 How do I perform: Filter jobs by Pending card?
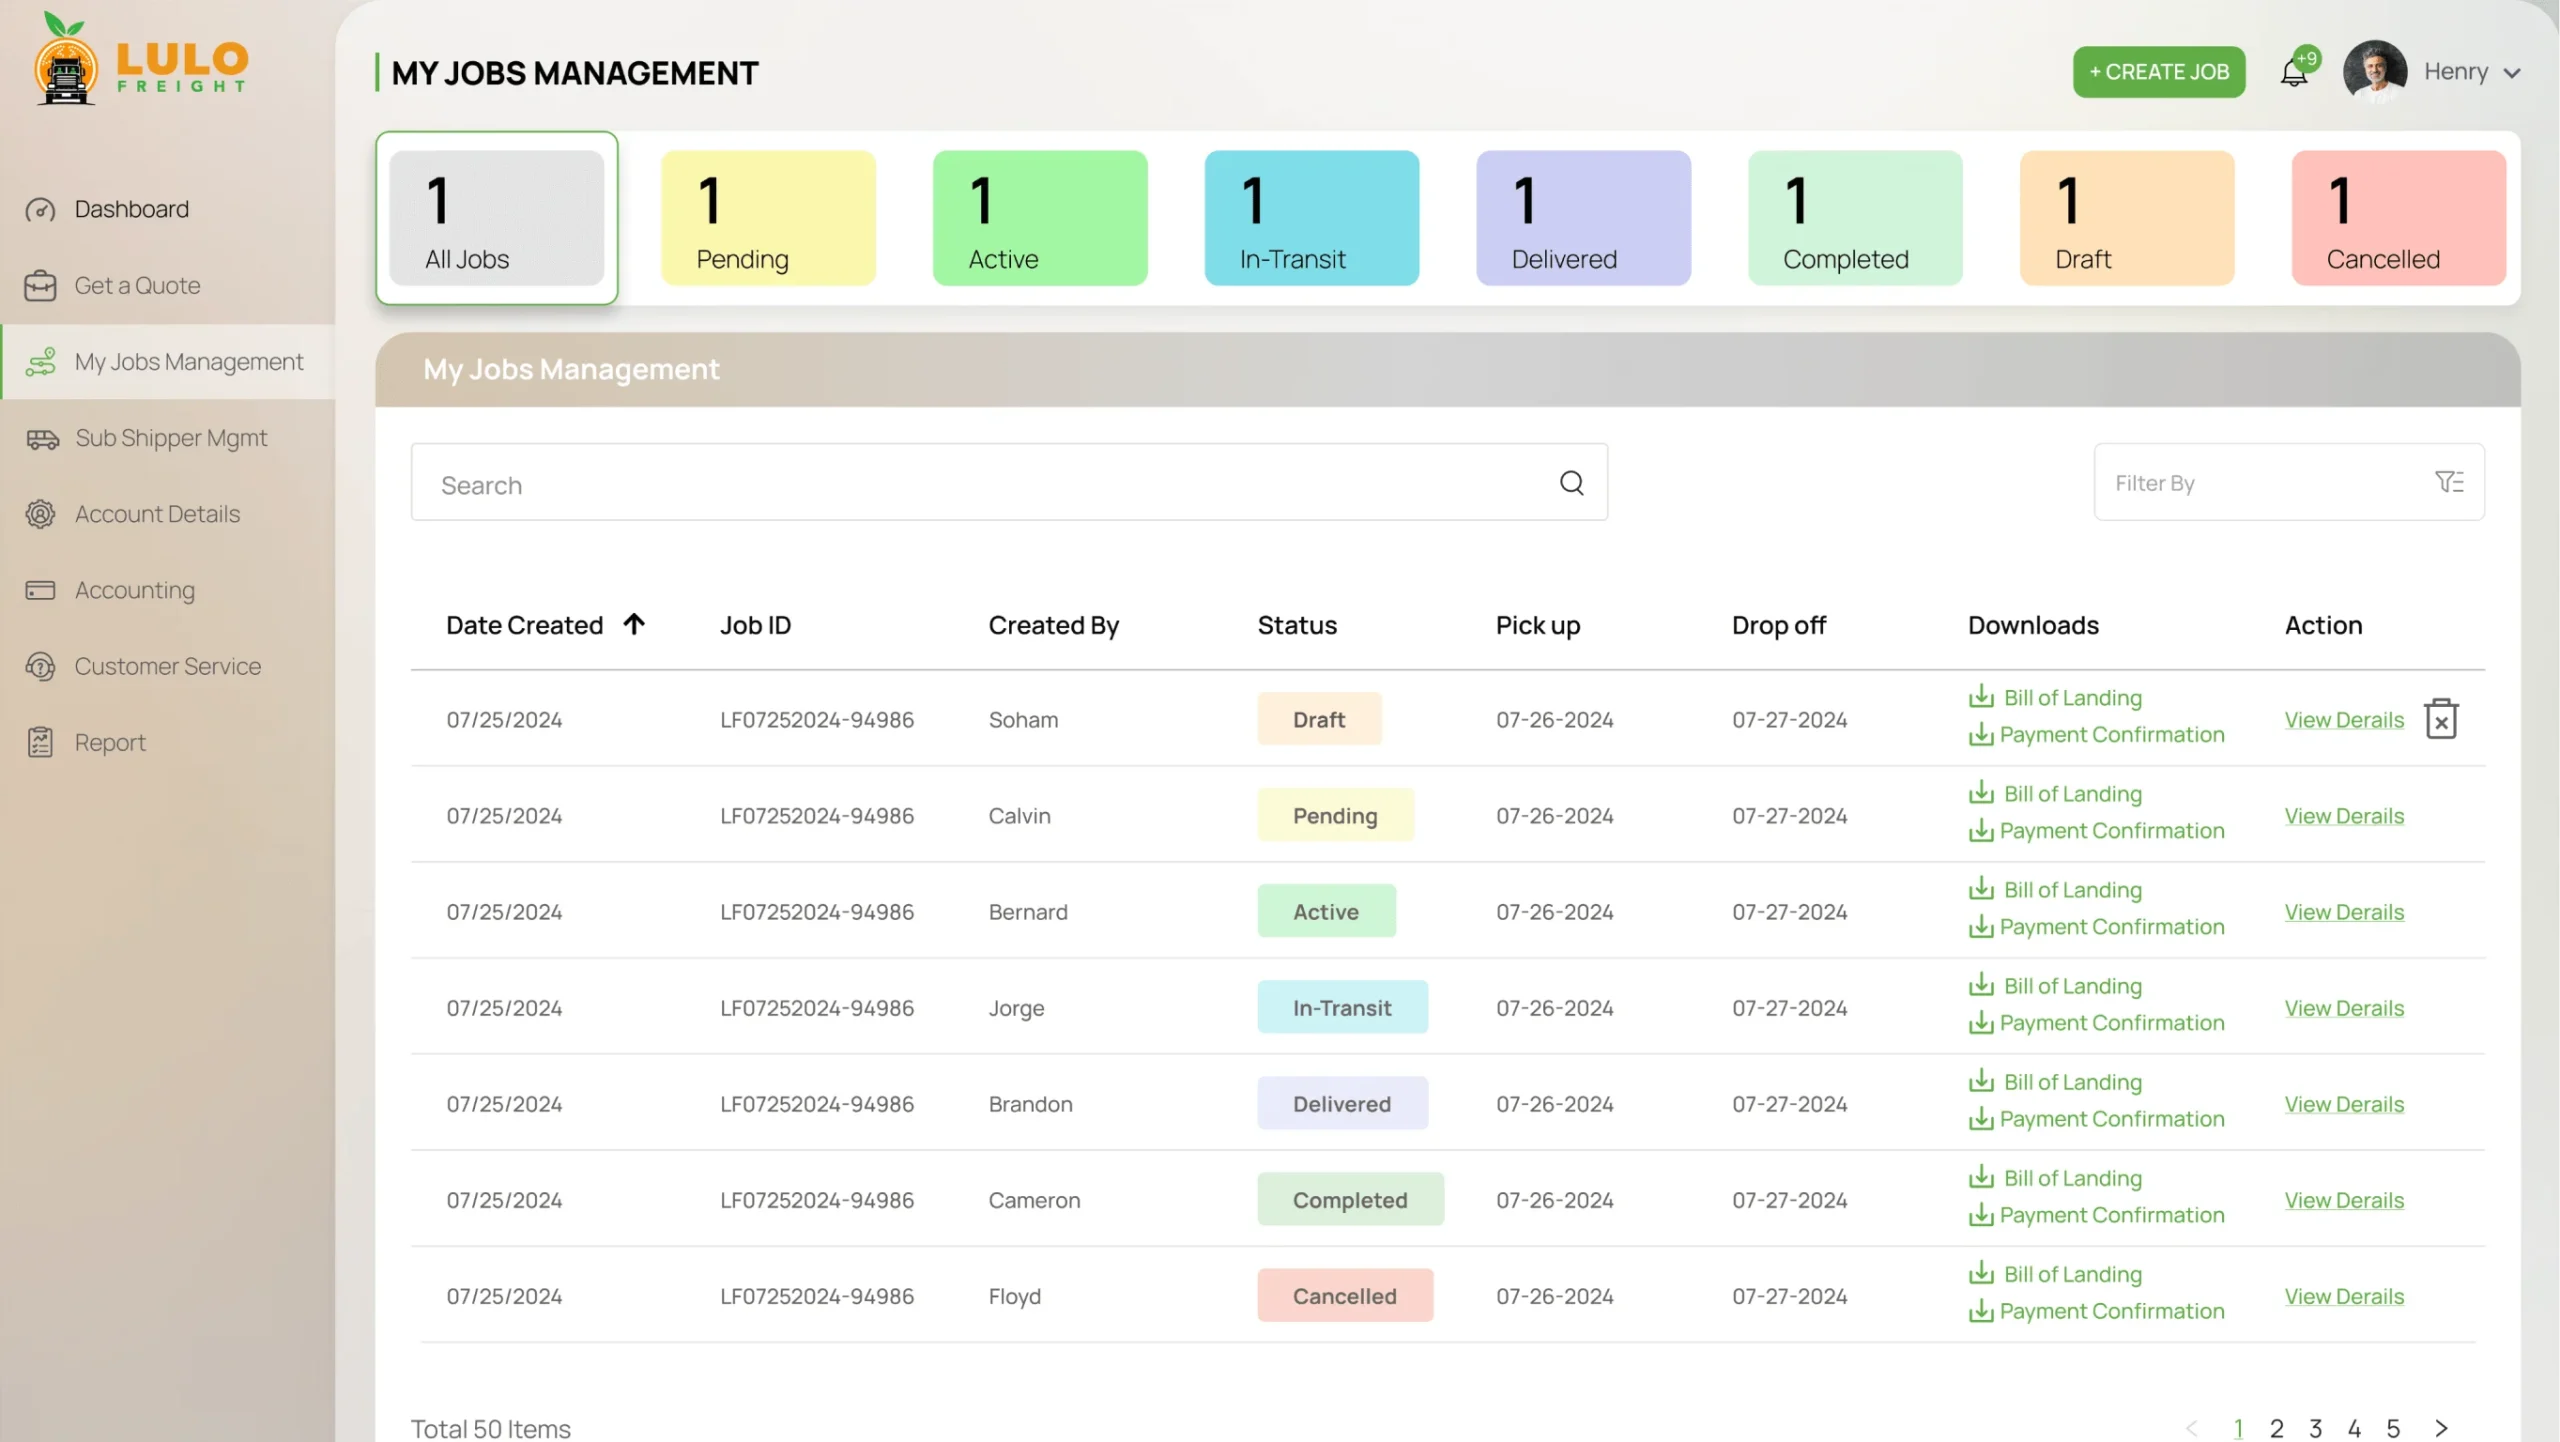tap(768, 218)
